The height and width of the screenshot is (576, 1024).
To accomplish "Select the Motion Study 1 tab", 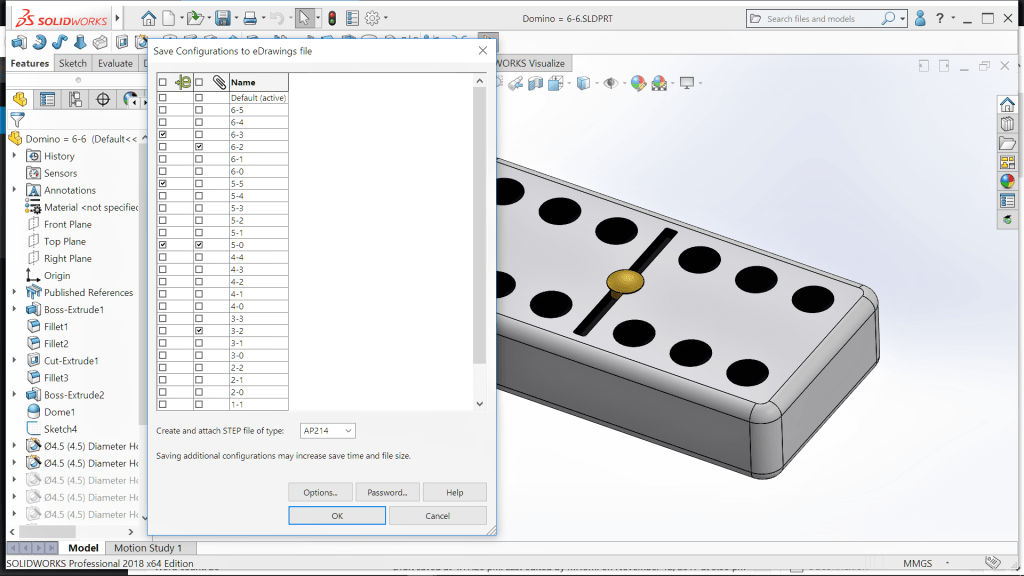I will coord(148,548).
